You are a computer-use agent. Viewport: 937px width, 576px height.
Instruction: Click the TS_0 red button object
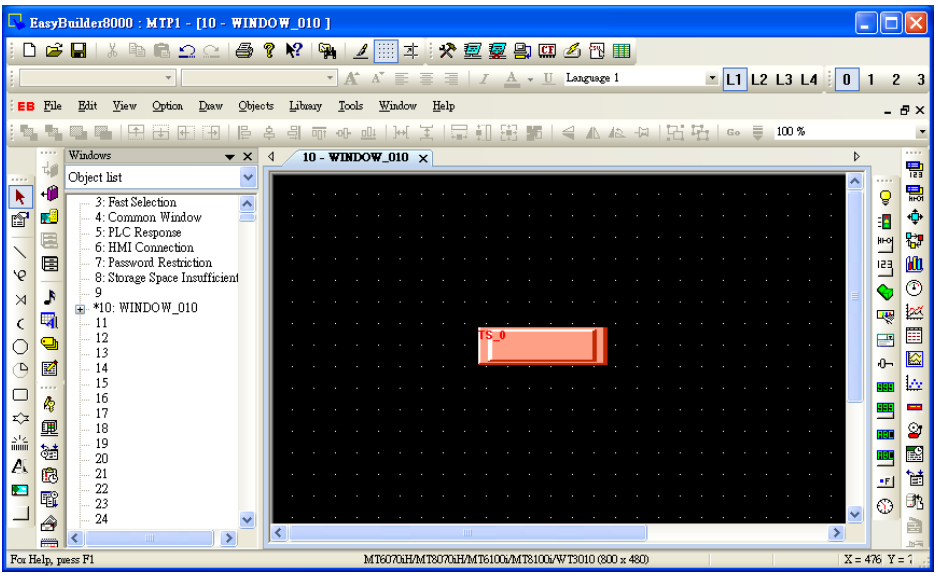[542, 345]
